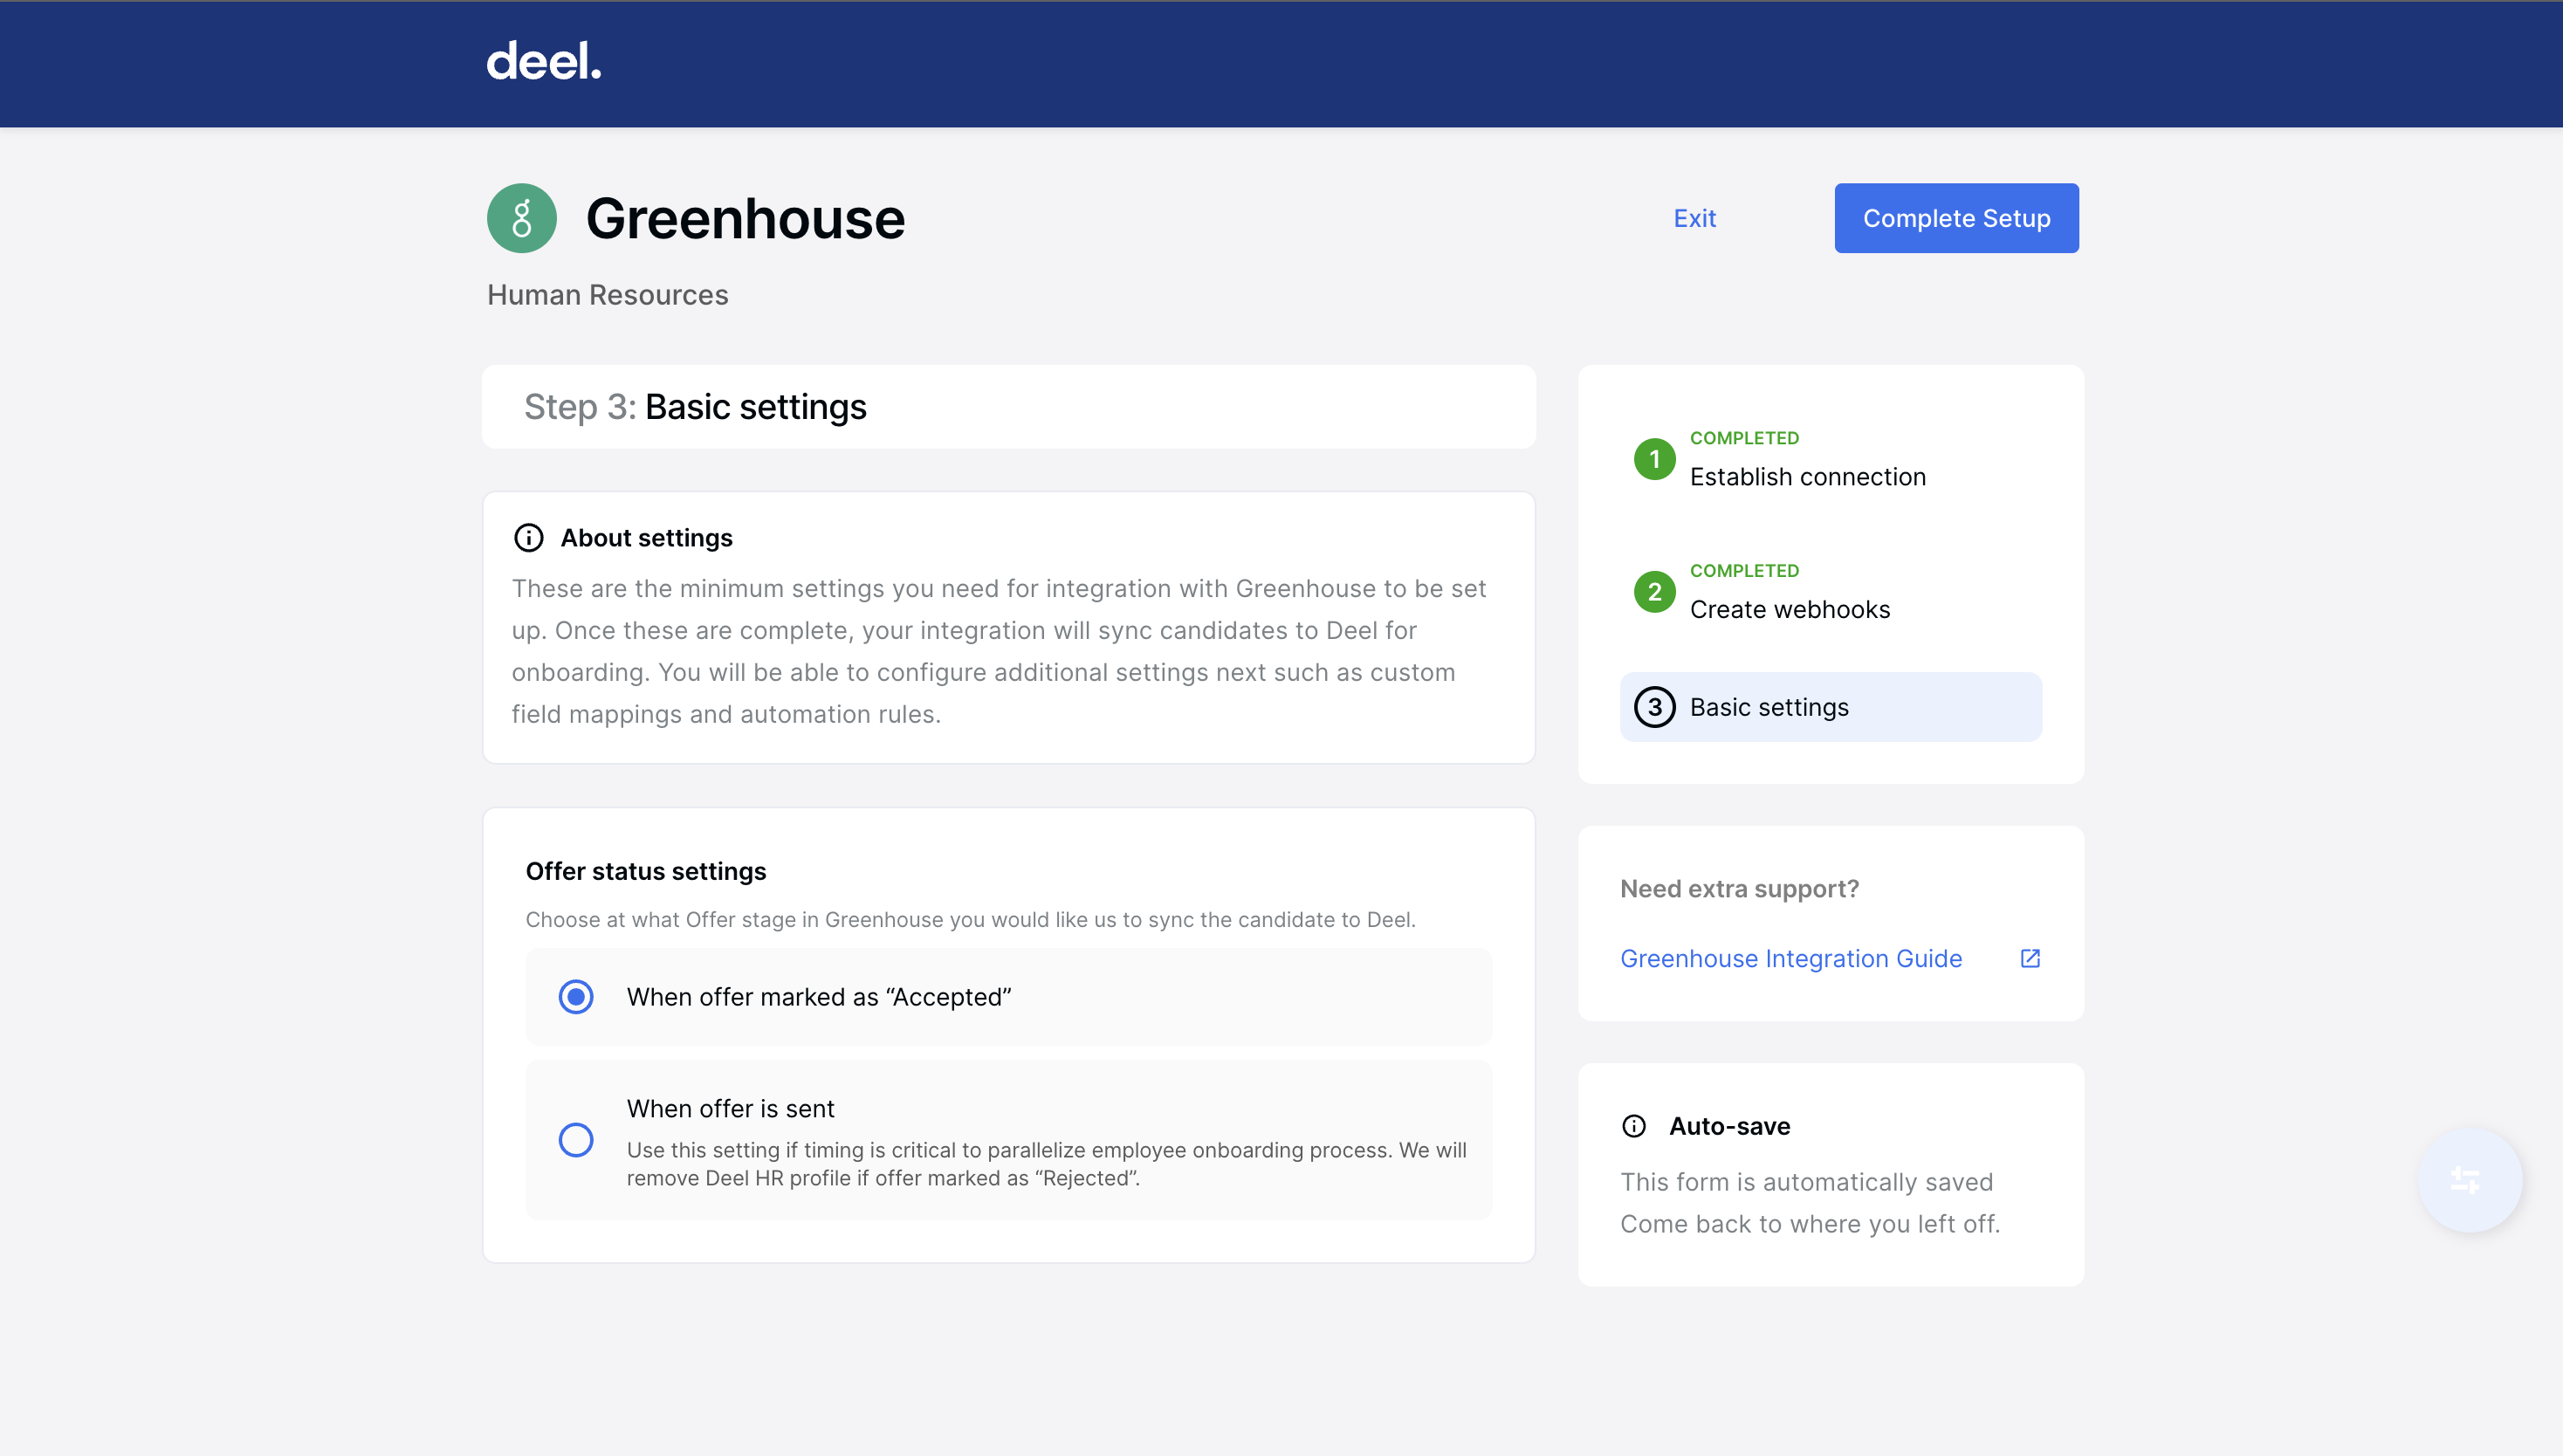Click the Deel logo in header

[544, 61]
